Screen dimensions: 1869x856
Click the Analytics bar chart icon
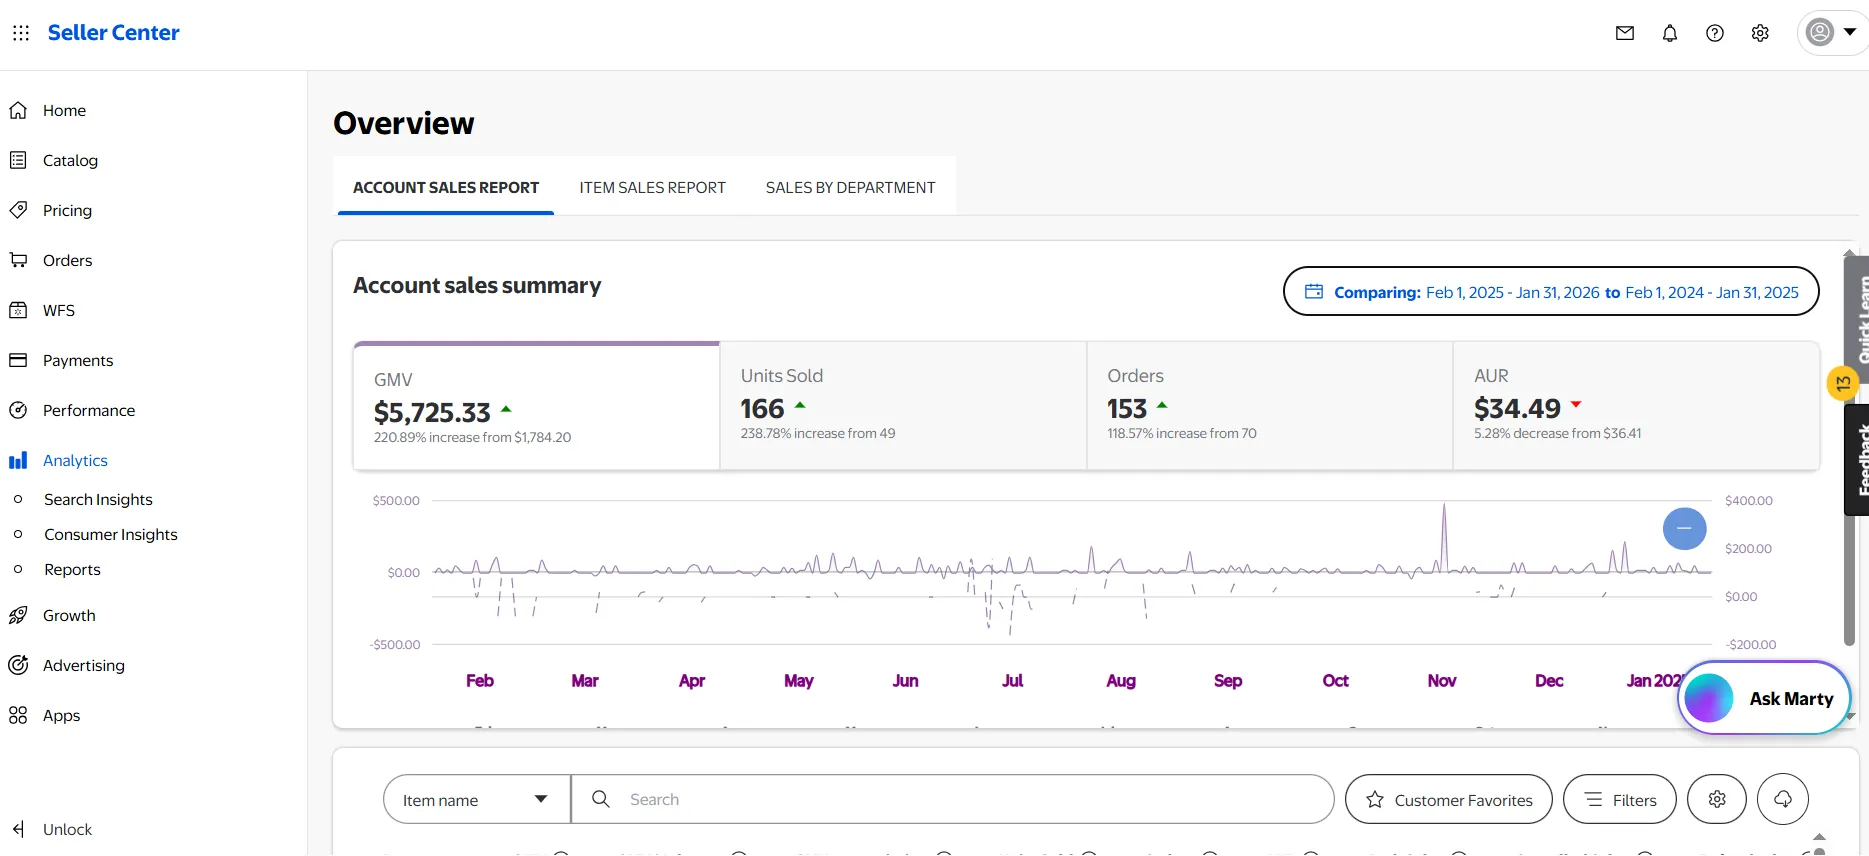[x=18, y=460]
